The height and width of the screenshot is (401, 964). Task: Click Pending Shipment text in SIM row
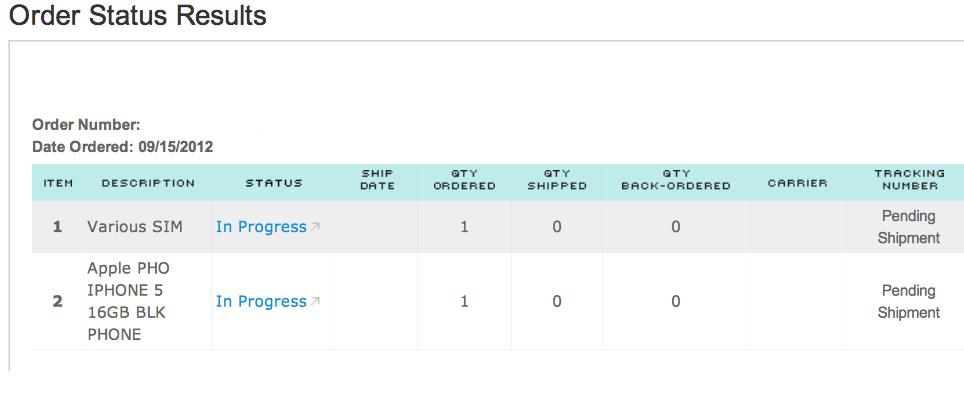point(909,227)
